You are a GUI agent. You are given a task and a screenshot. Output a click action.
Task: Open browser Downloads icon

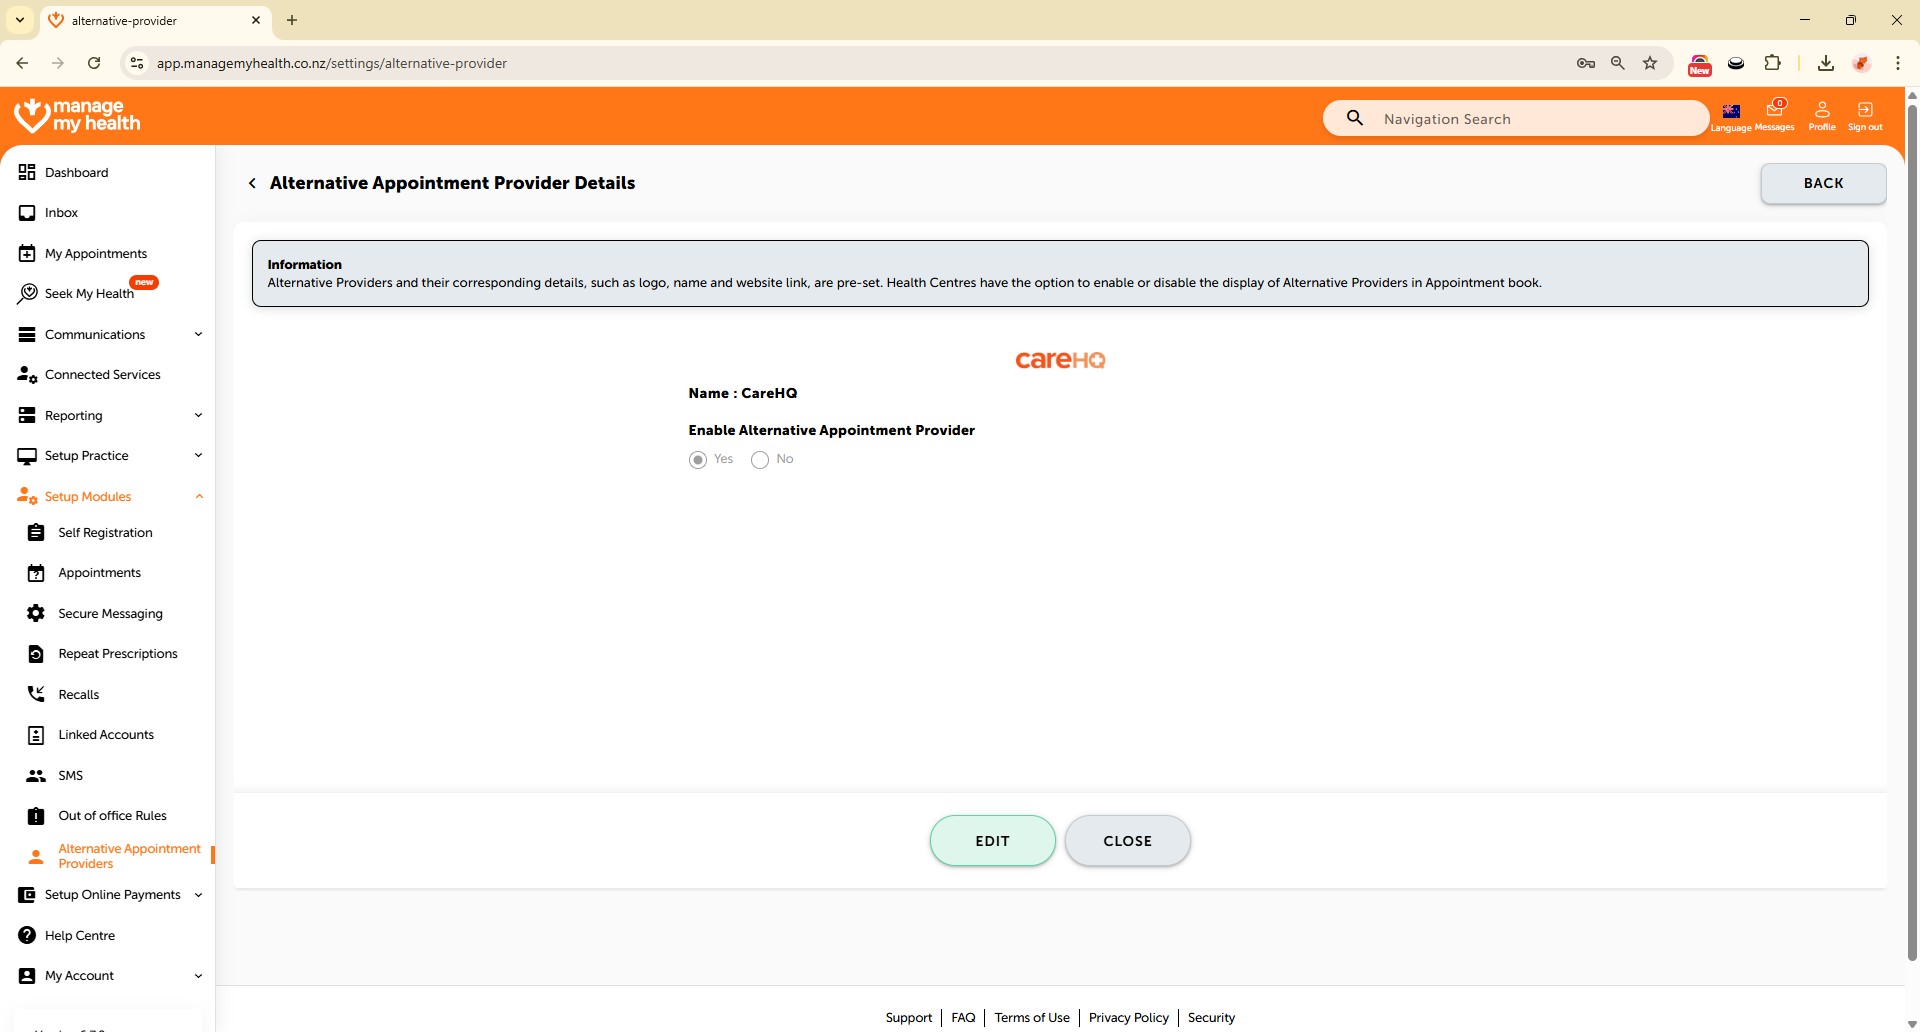click(1825, 63)
